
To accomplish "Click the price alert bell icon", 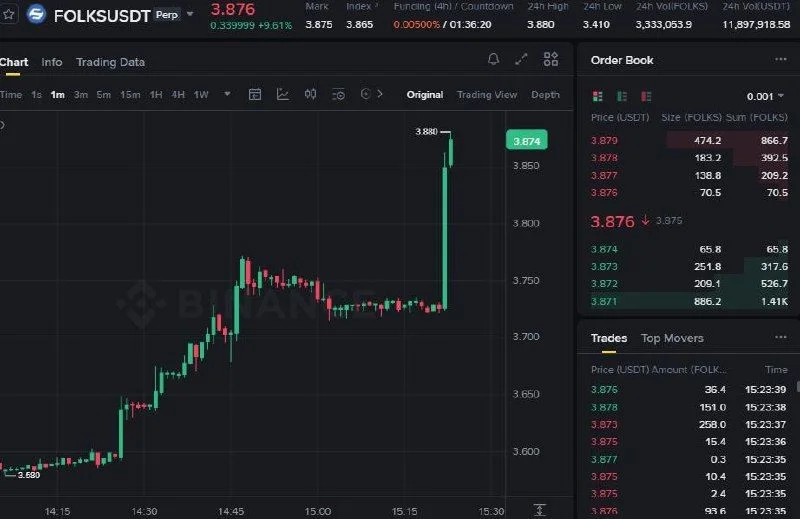I will click(493, 59).
